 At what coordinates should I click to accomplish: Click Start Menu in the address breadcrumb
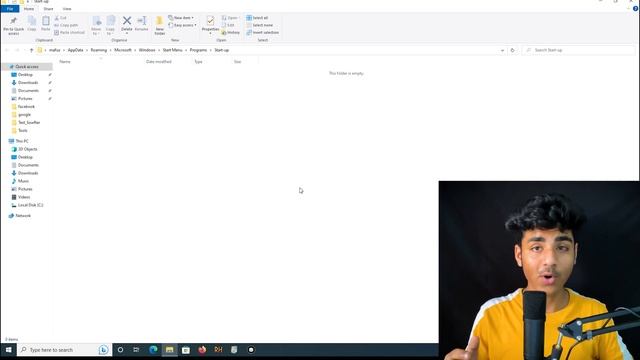tap(173, 50)
